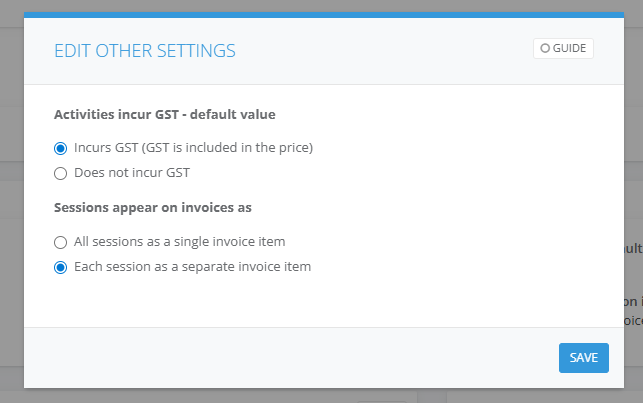Open the GUIDE button in dialog header
Image resolution: width=643 pixels, height=403 pixels.
[x=563, y=48]
